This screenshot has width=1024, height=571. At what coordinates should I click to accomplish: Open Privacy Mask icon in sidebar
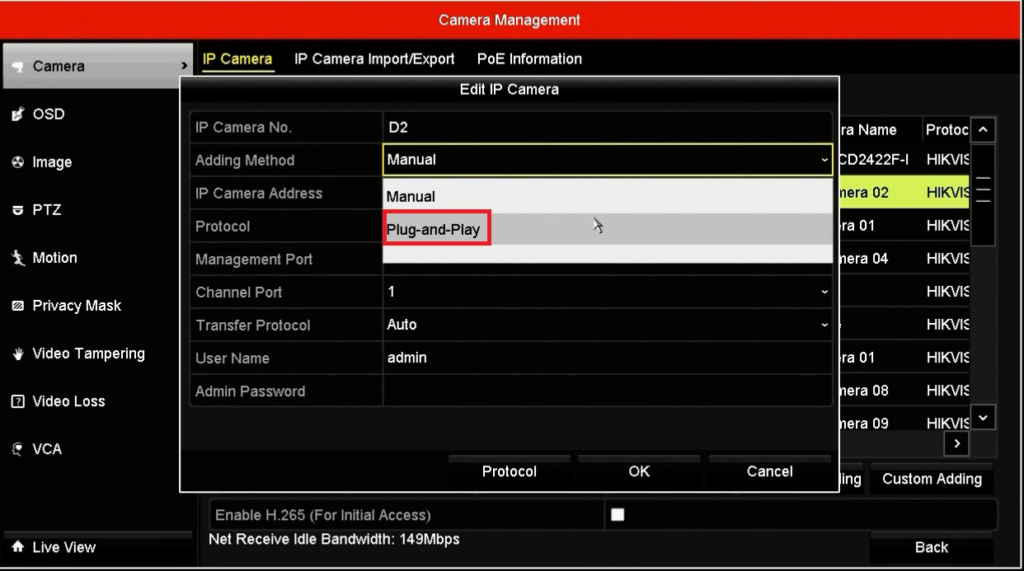coord(18,306)
